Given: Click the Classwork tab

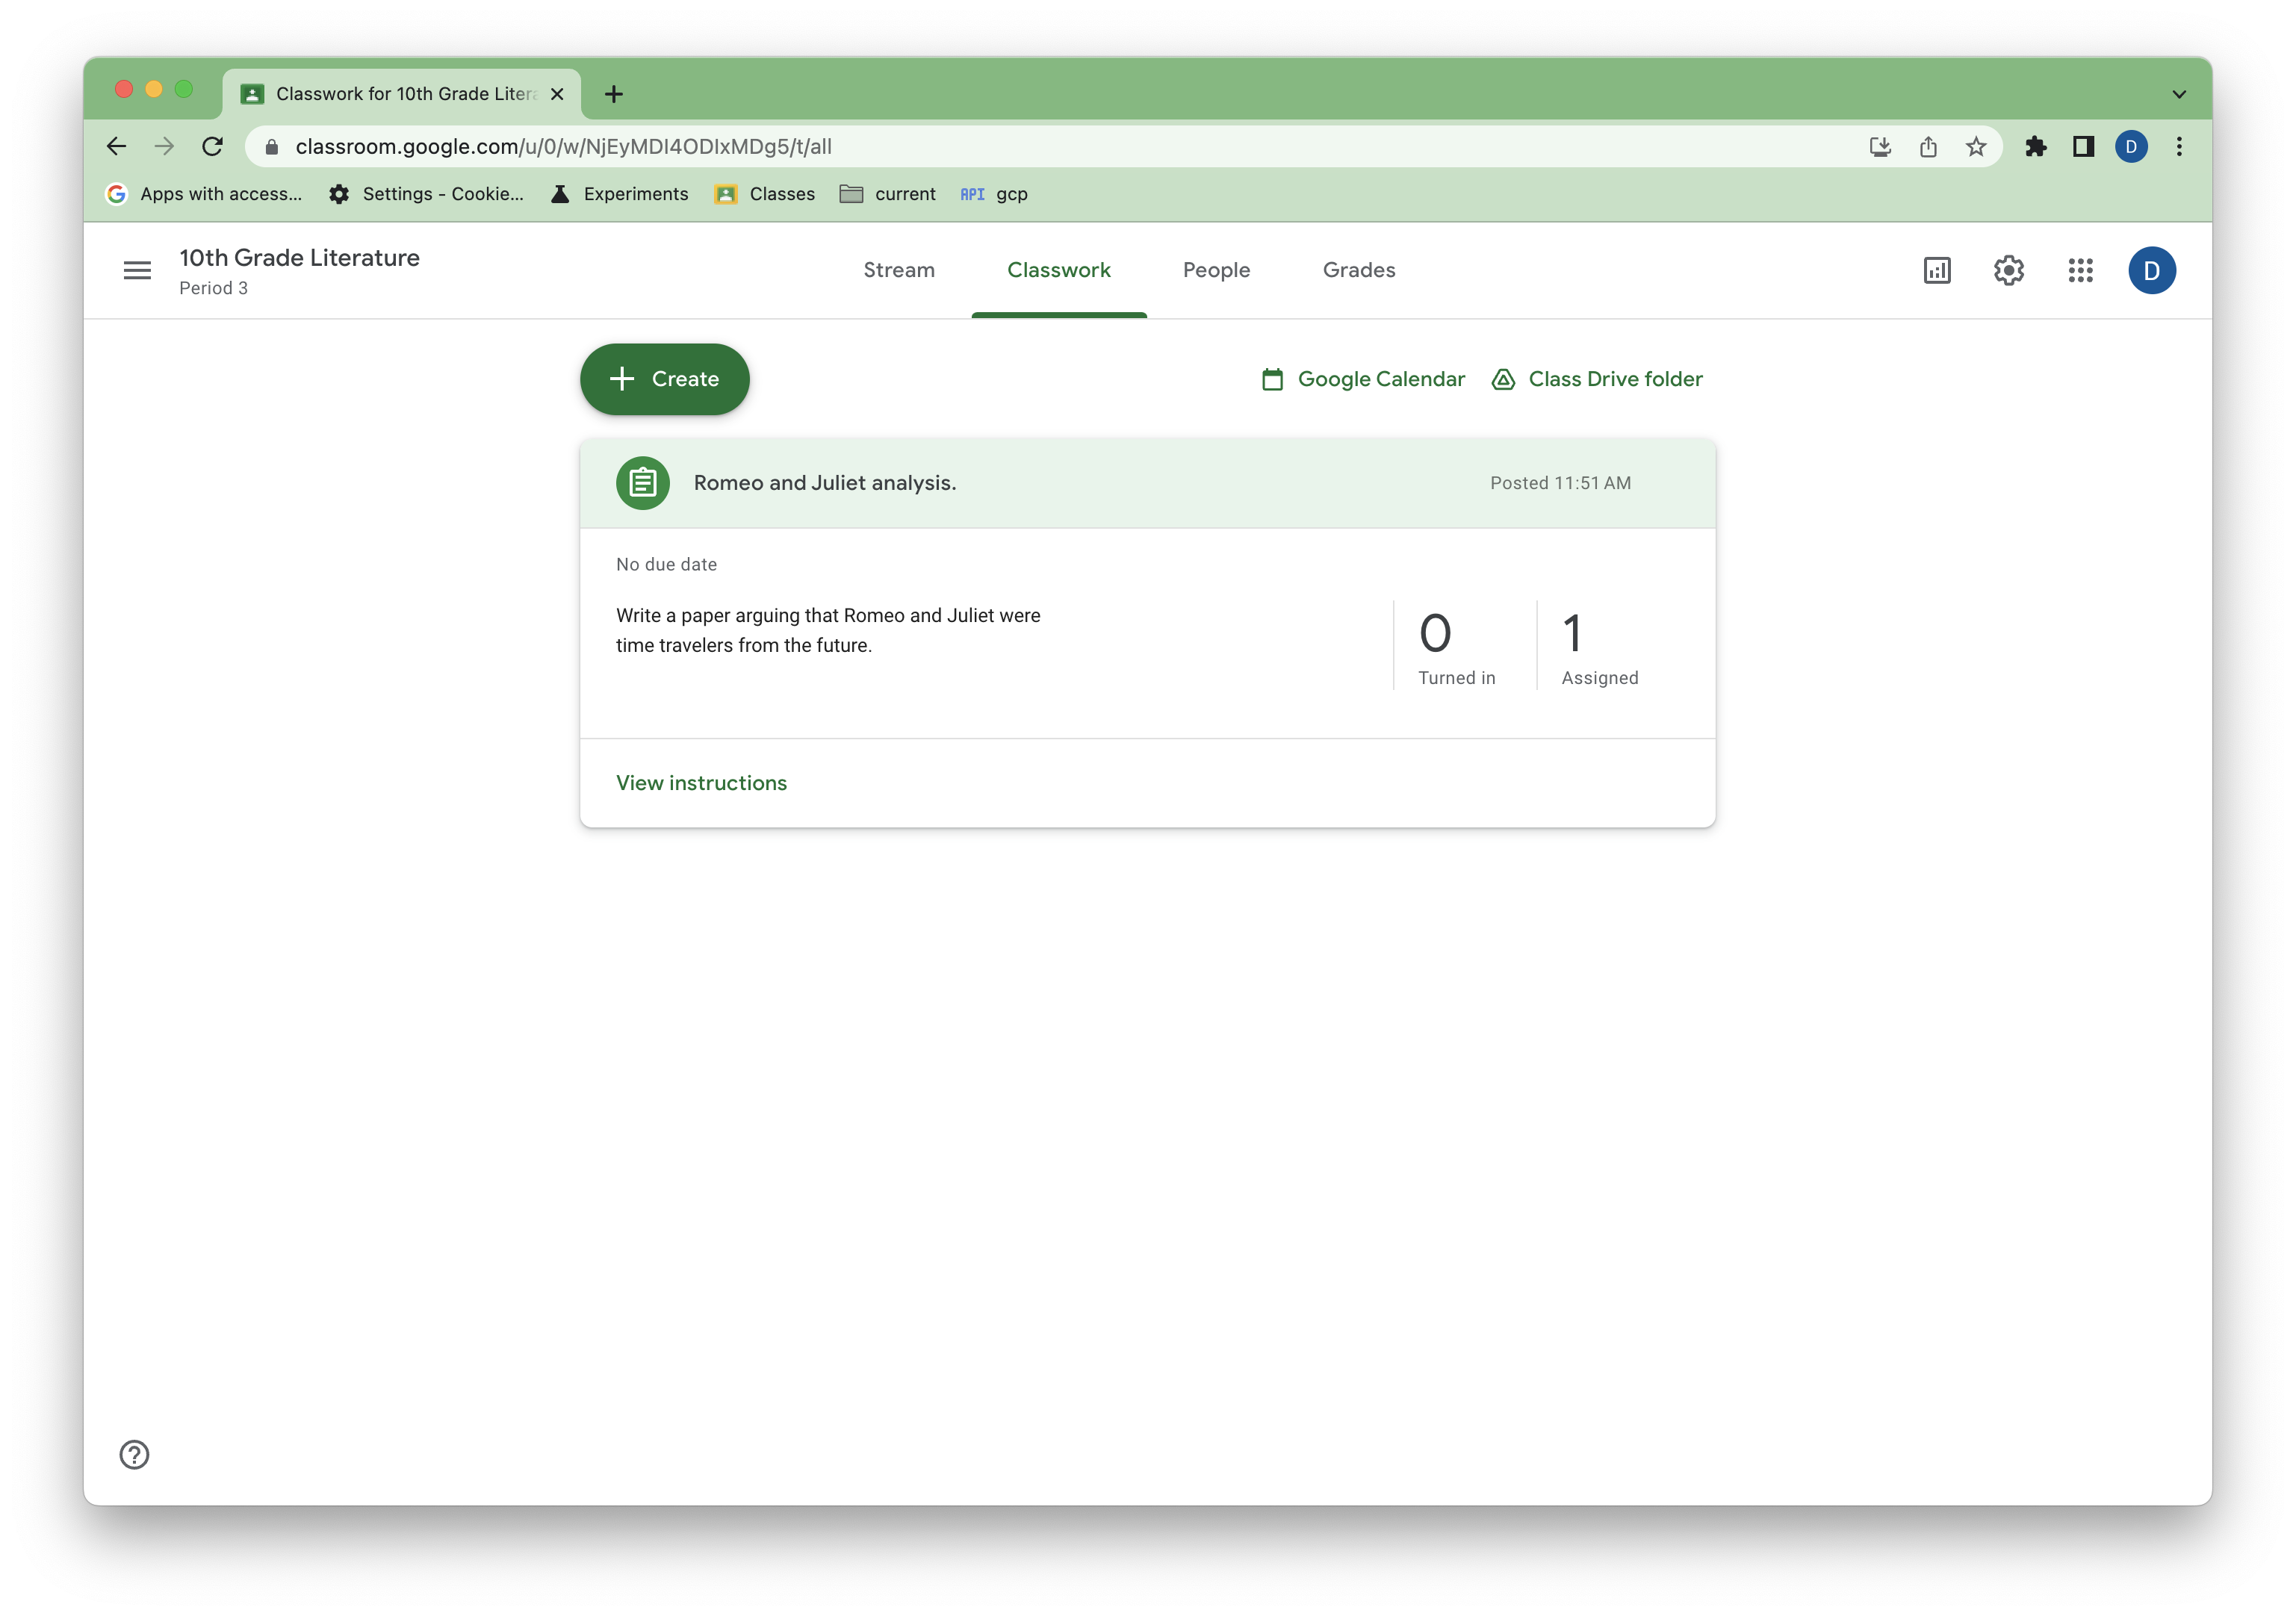Looking at the screenshot, I should click(x=1058, y=270).
